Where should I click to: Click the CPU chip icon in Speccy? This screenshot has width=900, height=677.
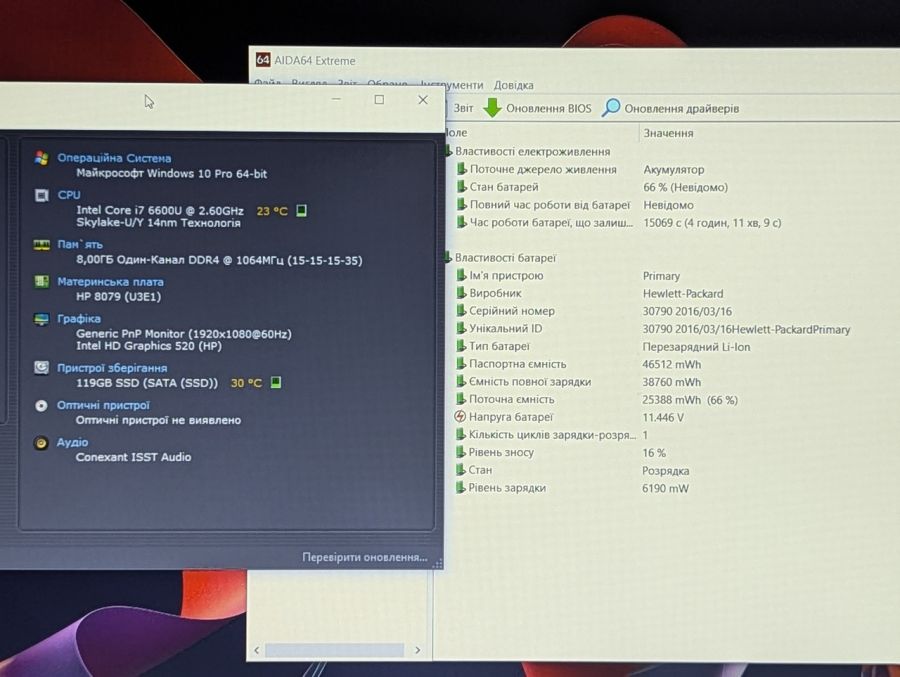pyautogui.click(x=41, y=195)
